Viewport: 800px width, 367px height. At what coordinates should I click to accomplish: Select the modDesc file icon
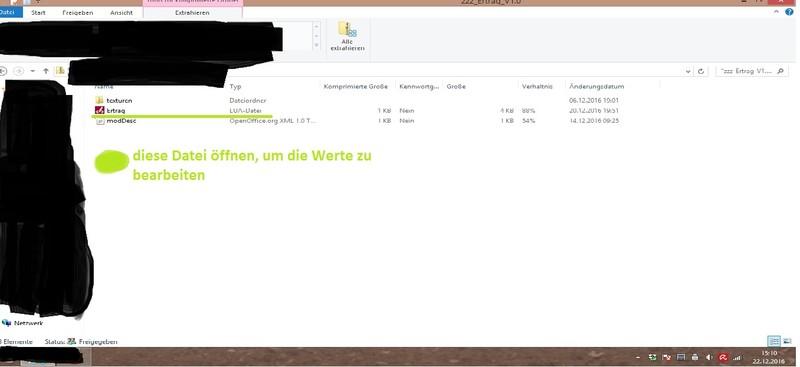point(100,121)
